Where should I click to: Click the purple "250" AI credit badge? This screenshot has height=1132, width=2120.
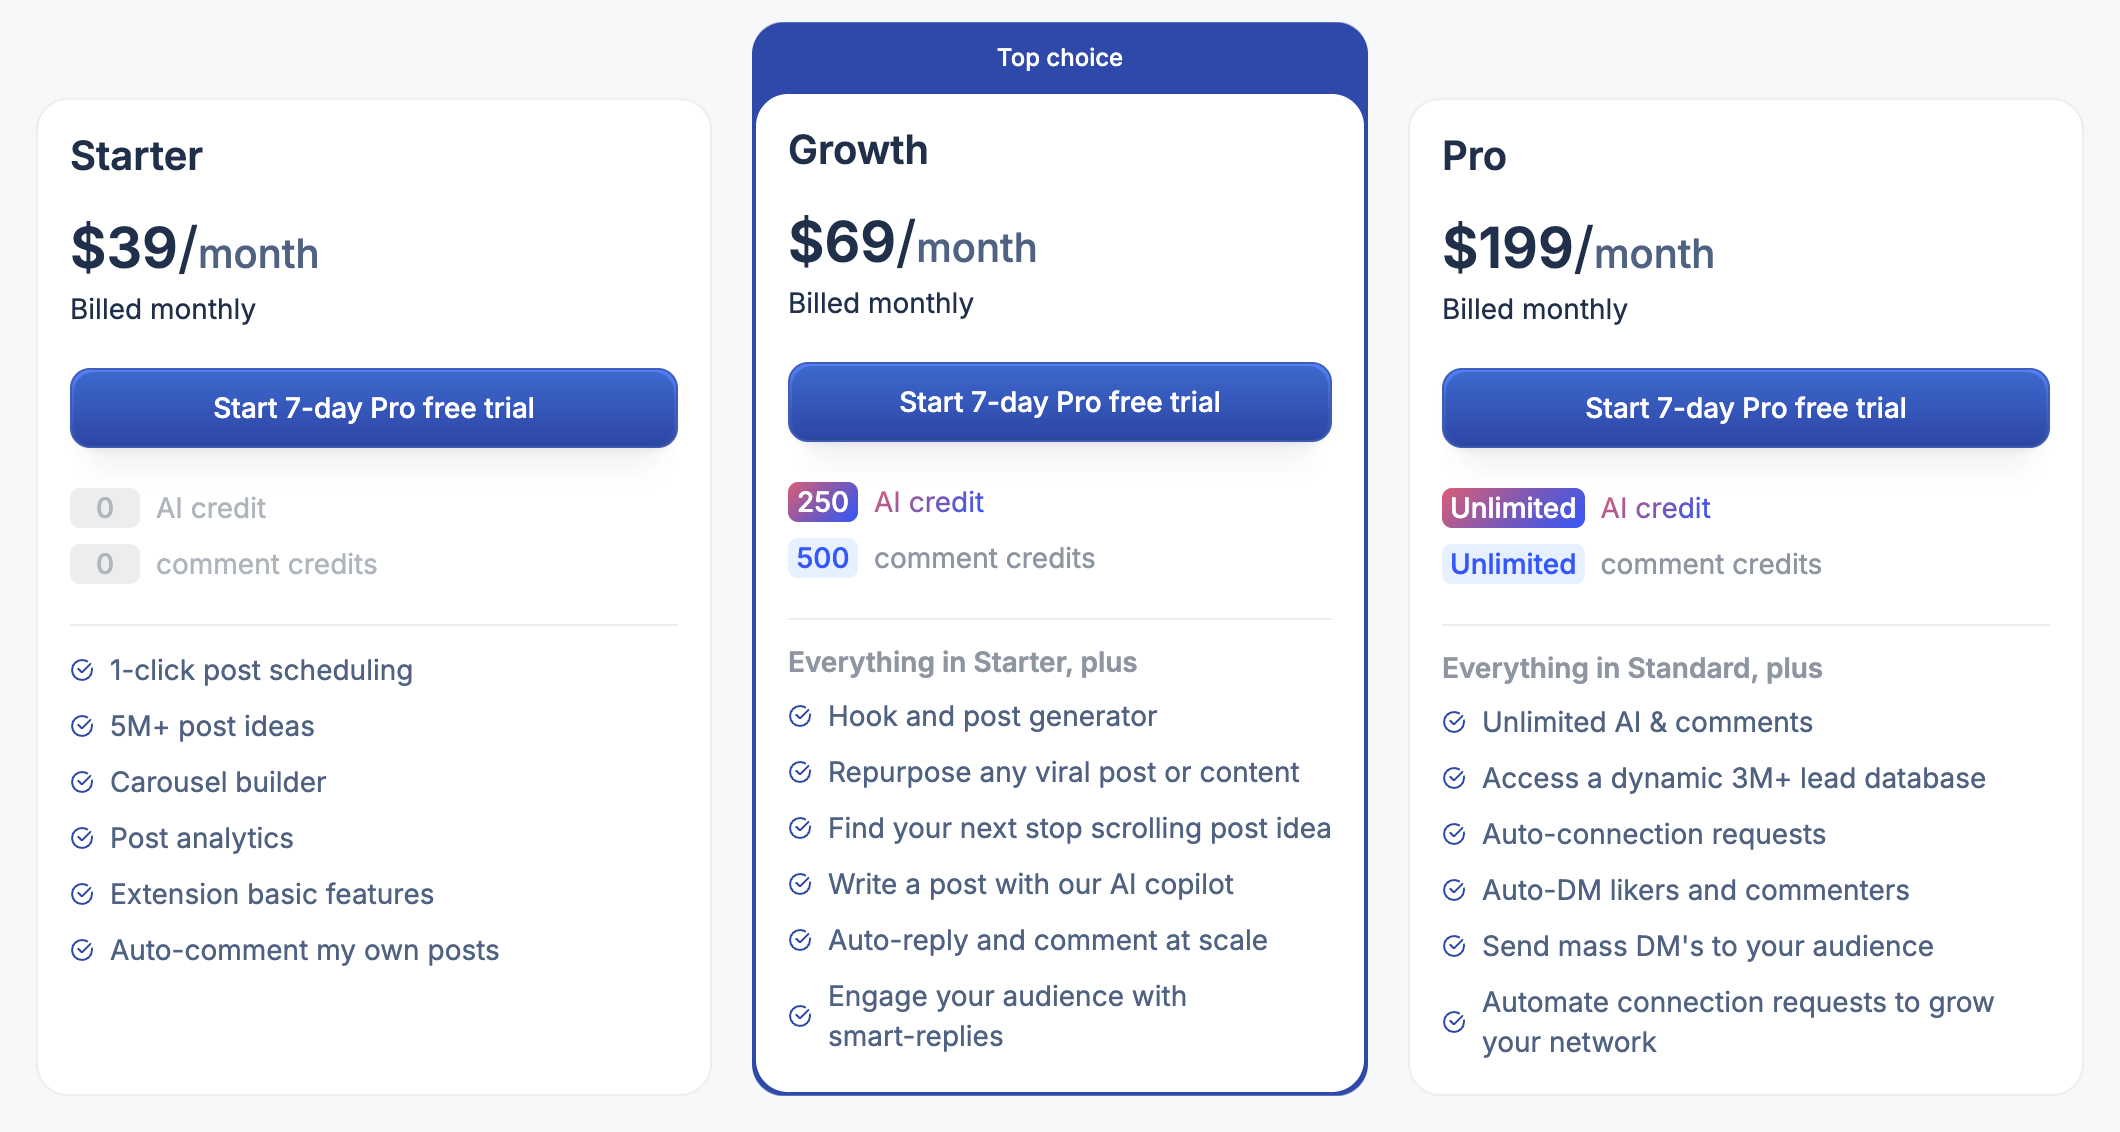[822, 502]
